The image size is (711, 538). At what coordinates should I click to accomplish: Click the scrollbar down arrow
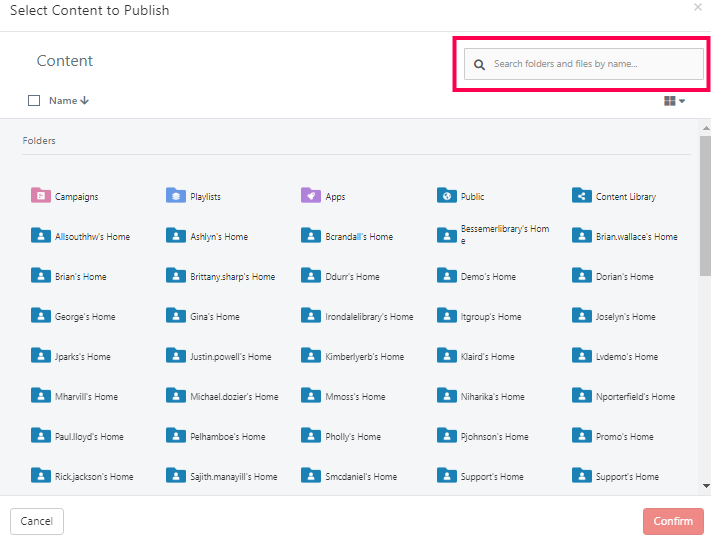pyautogui.click(x=706, y=486)
